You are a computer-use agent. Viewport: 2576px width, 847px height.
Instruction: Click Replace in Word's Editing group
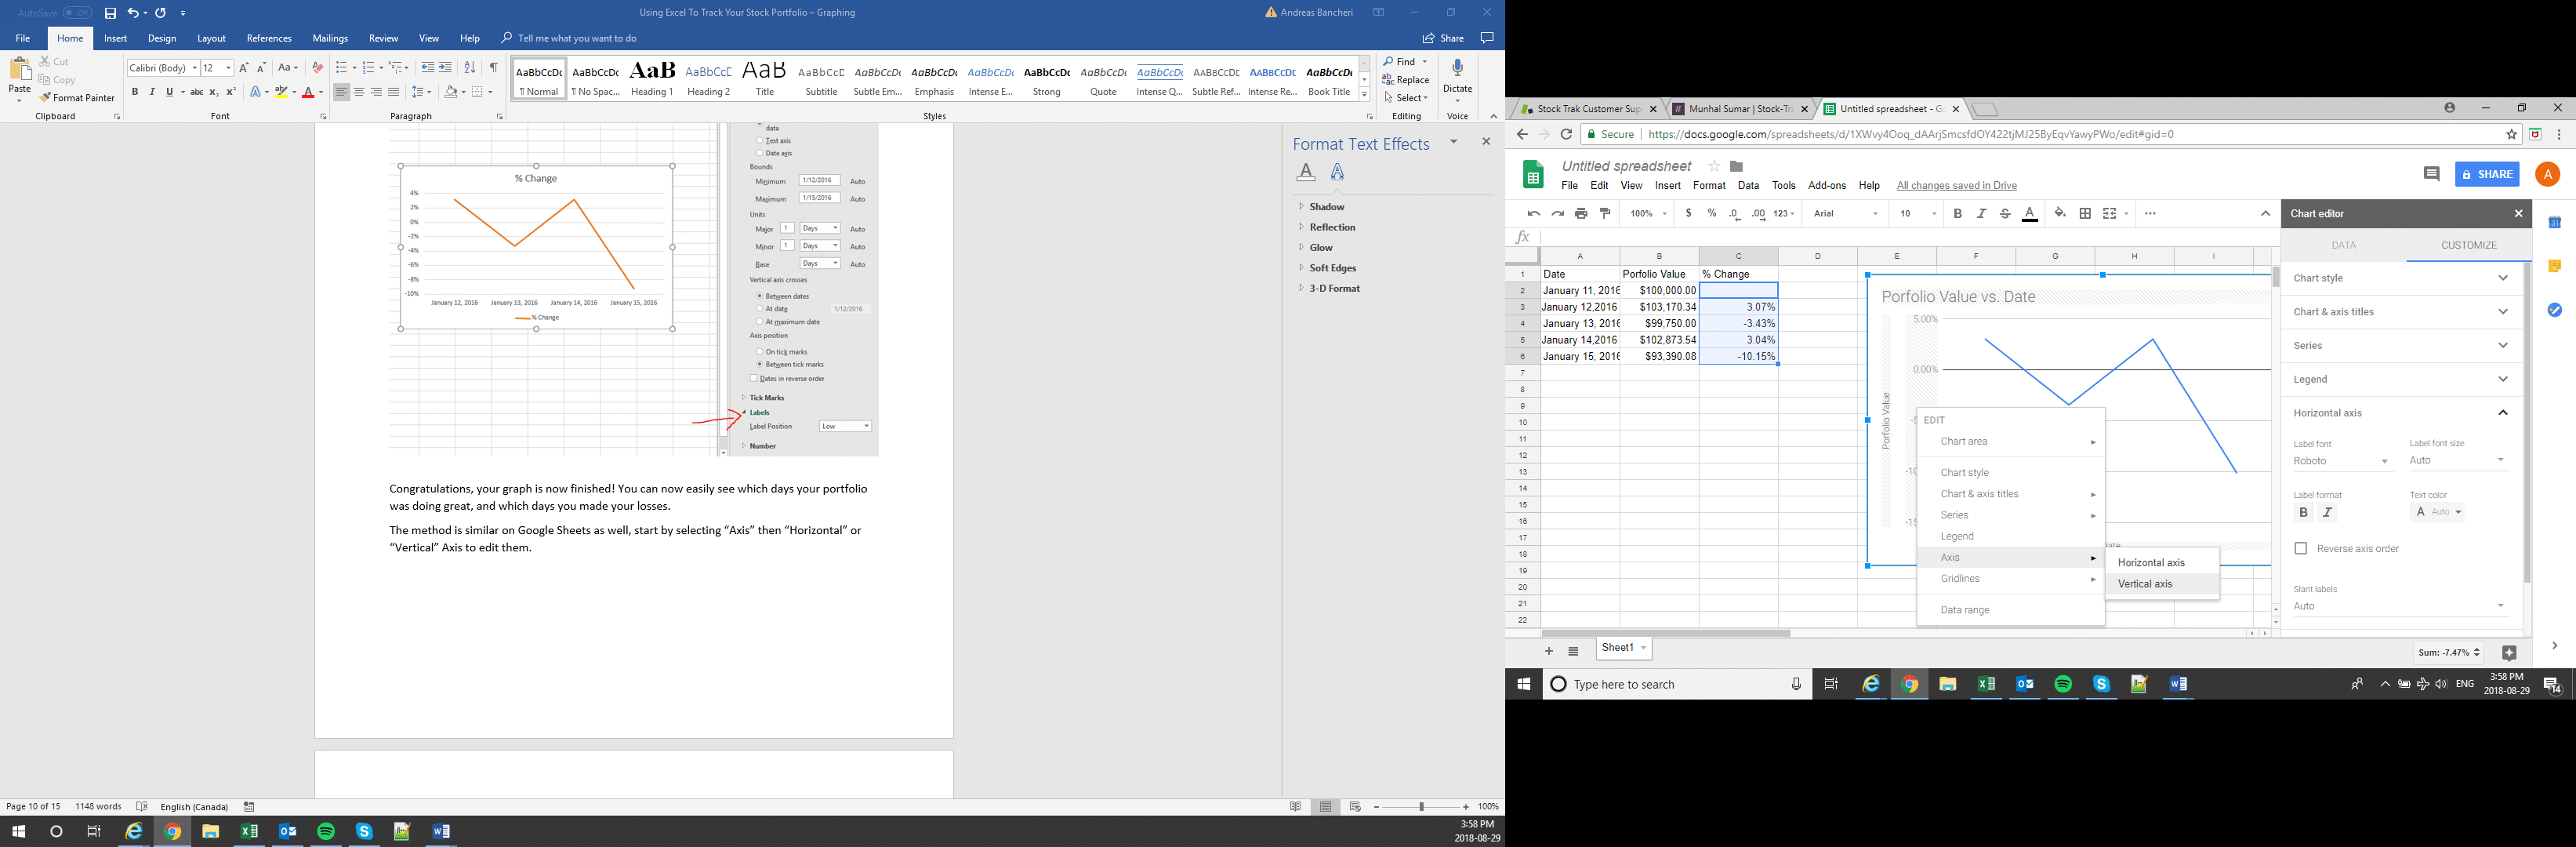pyautogui.click(x=1406, y=80)
